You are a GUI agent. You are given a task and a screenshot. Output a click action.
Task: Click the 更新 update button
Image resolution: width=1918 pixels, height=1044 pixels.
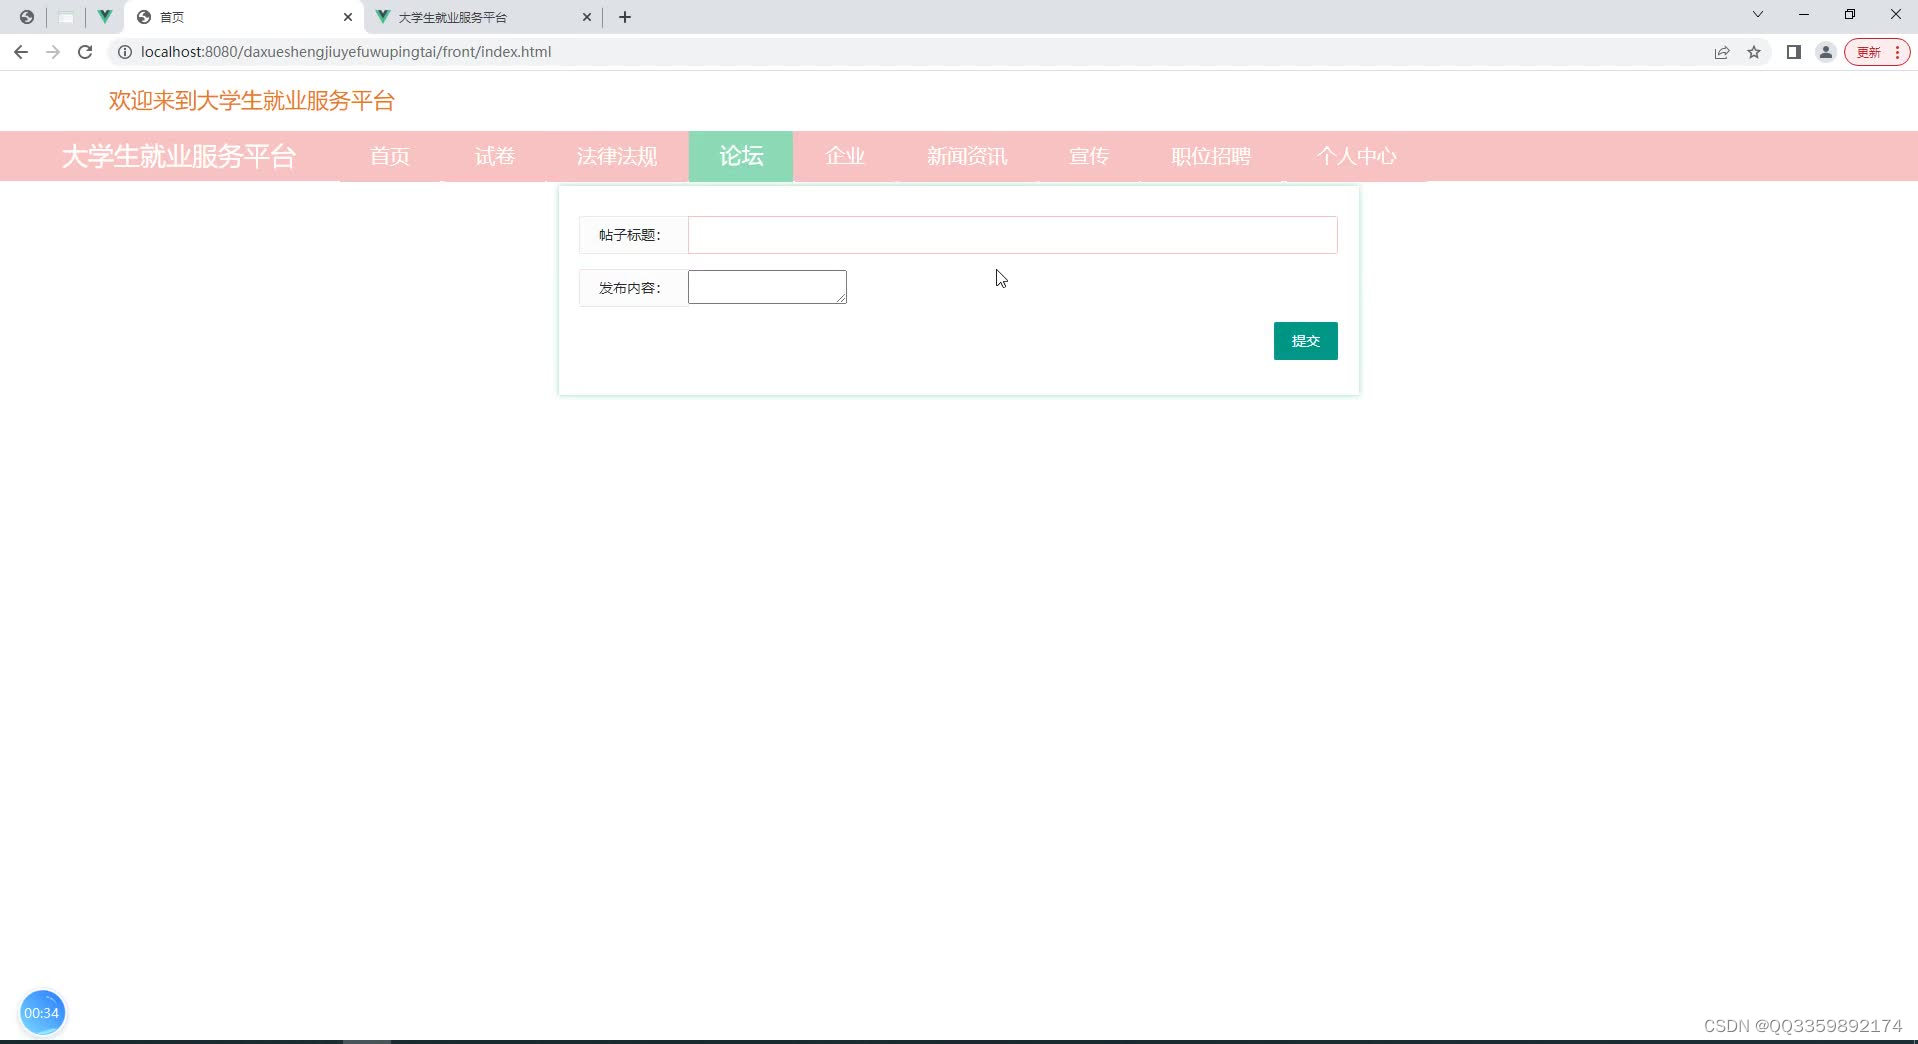[1877, 52]
